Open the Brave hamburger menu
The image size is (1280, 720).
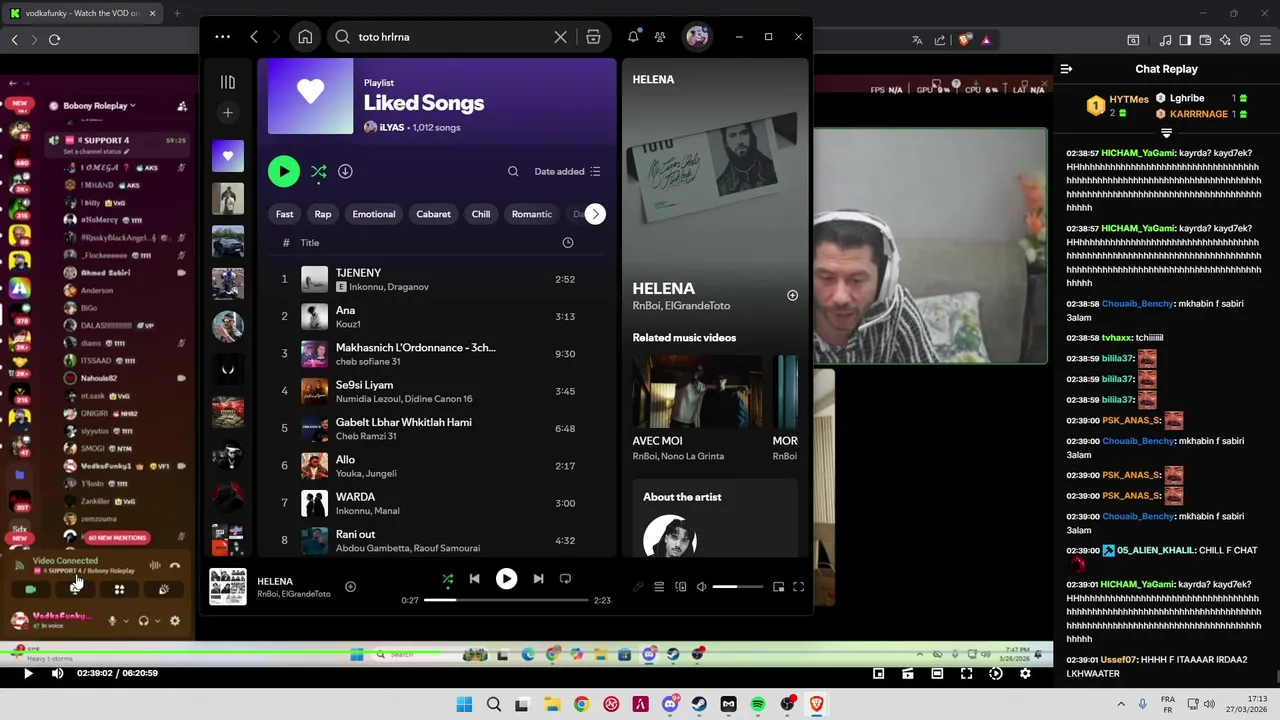pos(1264,40)
